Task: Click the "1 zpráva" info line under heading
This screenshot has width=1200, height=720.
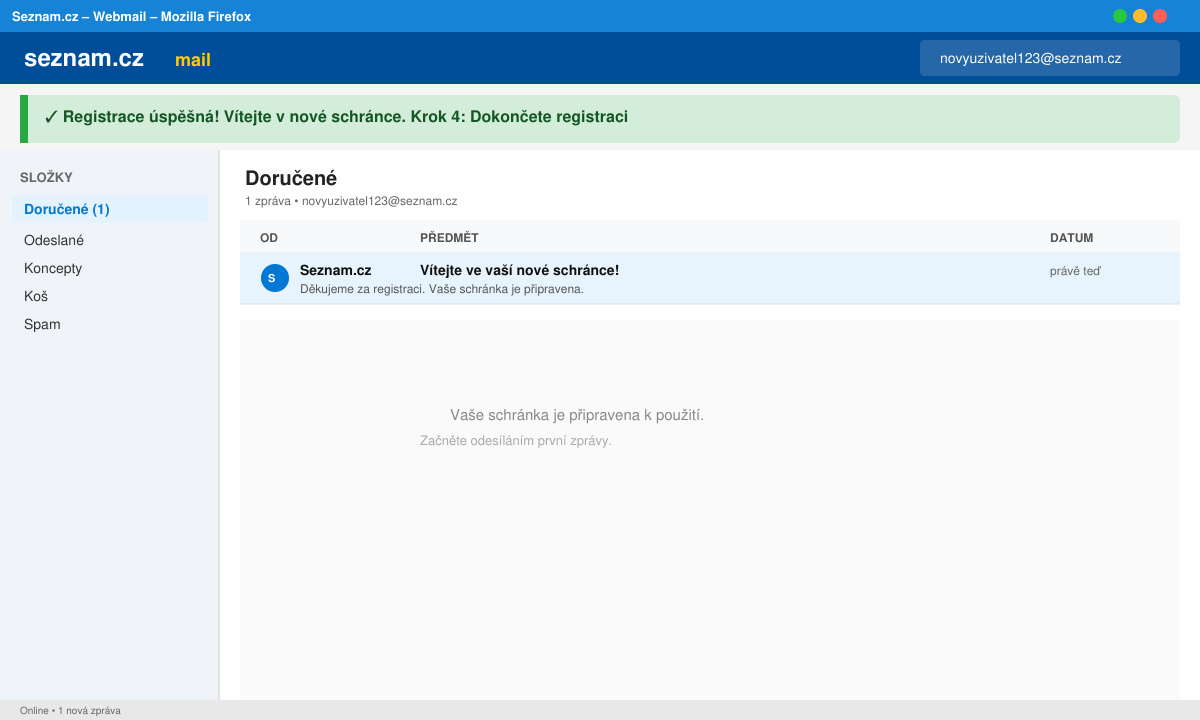Action: coord(351,201)
